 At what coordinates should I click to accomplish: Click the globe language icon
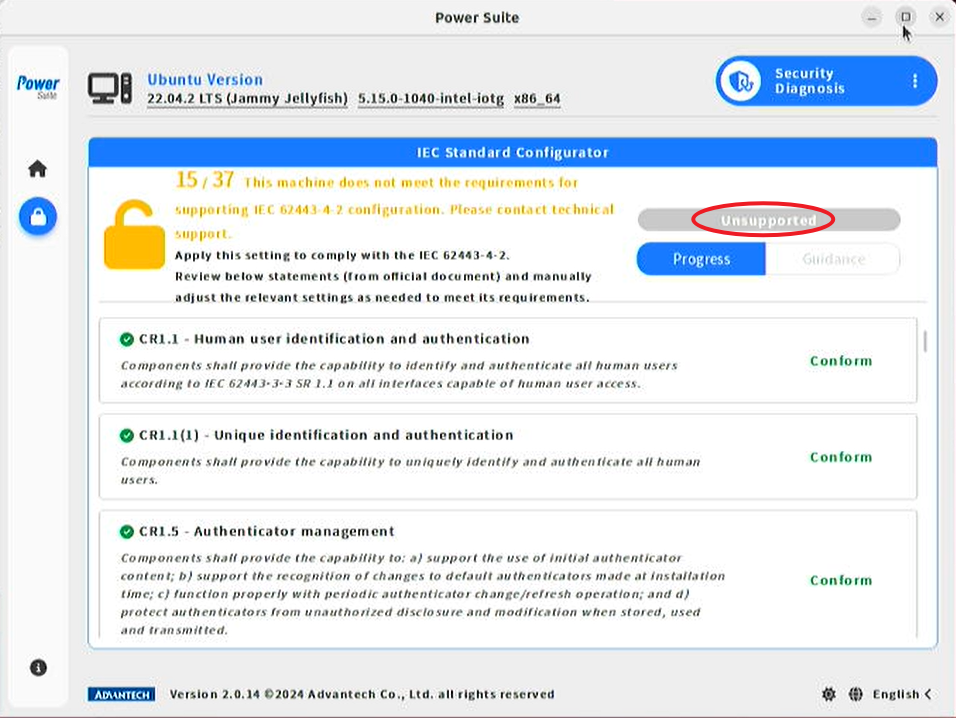[855, 694]
